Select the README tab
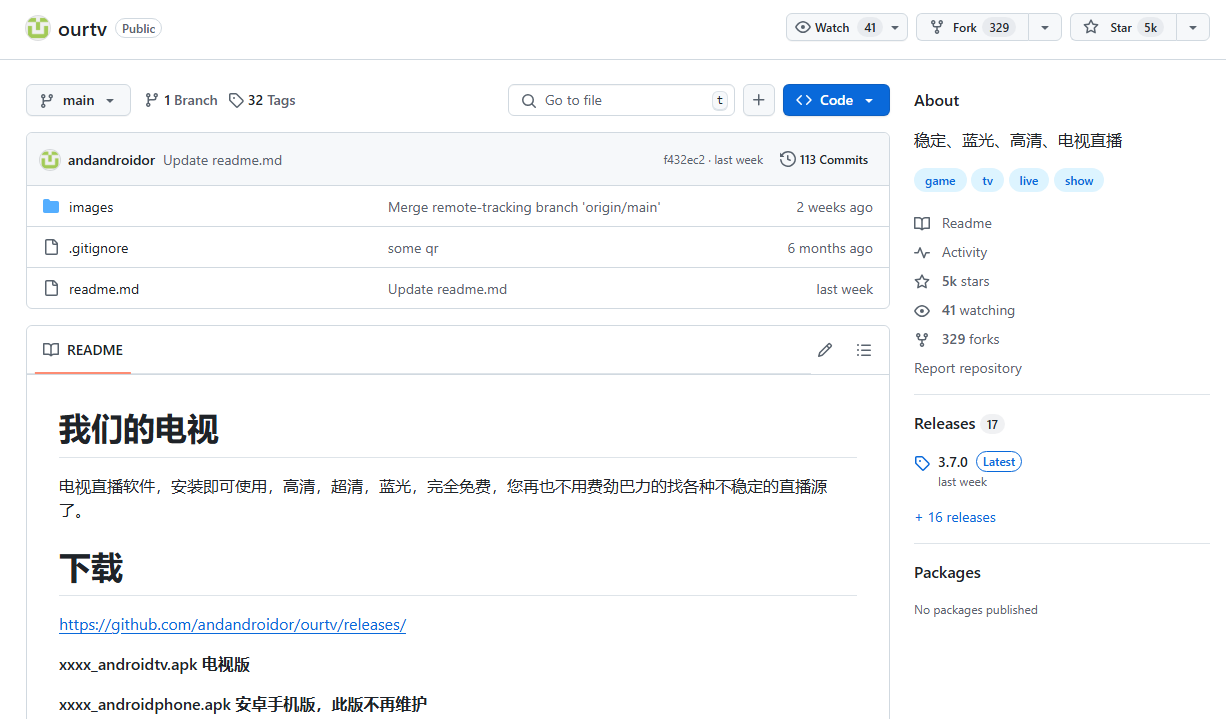This screenshot has height=719, width=1226. [x=83, y=350]
